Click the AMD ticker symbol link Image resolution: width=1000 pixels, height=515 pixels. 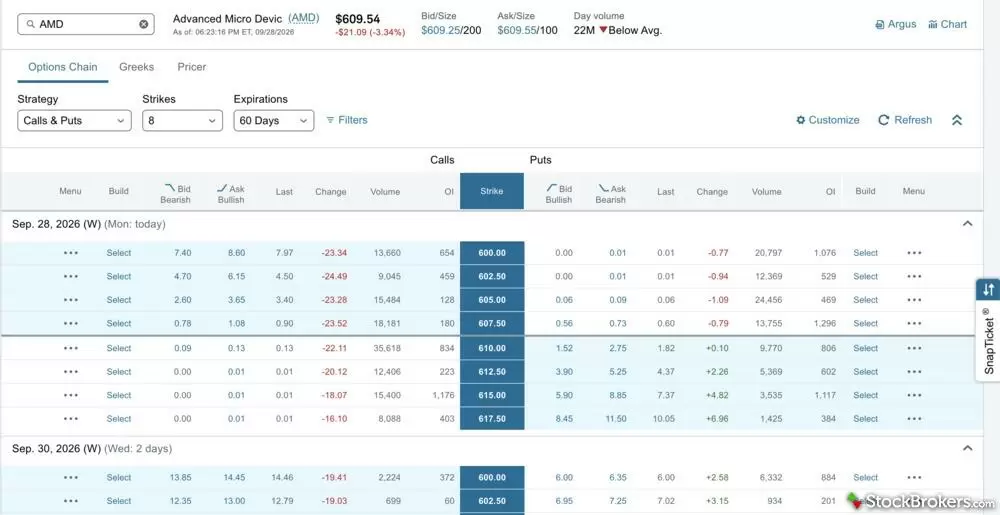pos(304,18)
